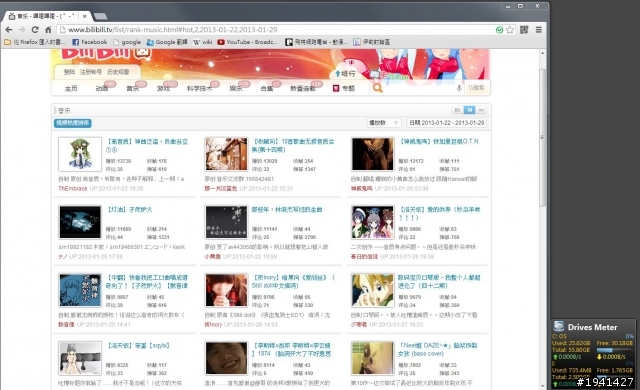Click the green checkmark extension icon
Image resolution: width=640 pixels, height=390 pixels.
tap(499, 30)
